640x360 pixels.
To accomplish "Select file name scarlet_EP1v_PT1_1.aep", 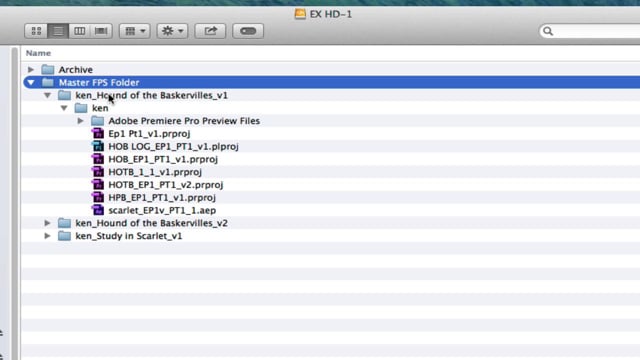I will [x=162, y=211].
